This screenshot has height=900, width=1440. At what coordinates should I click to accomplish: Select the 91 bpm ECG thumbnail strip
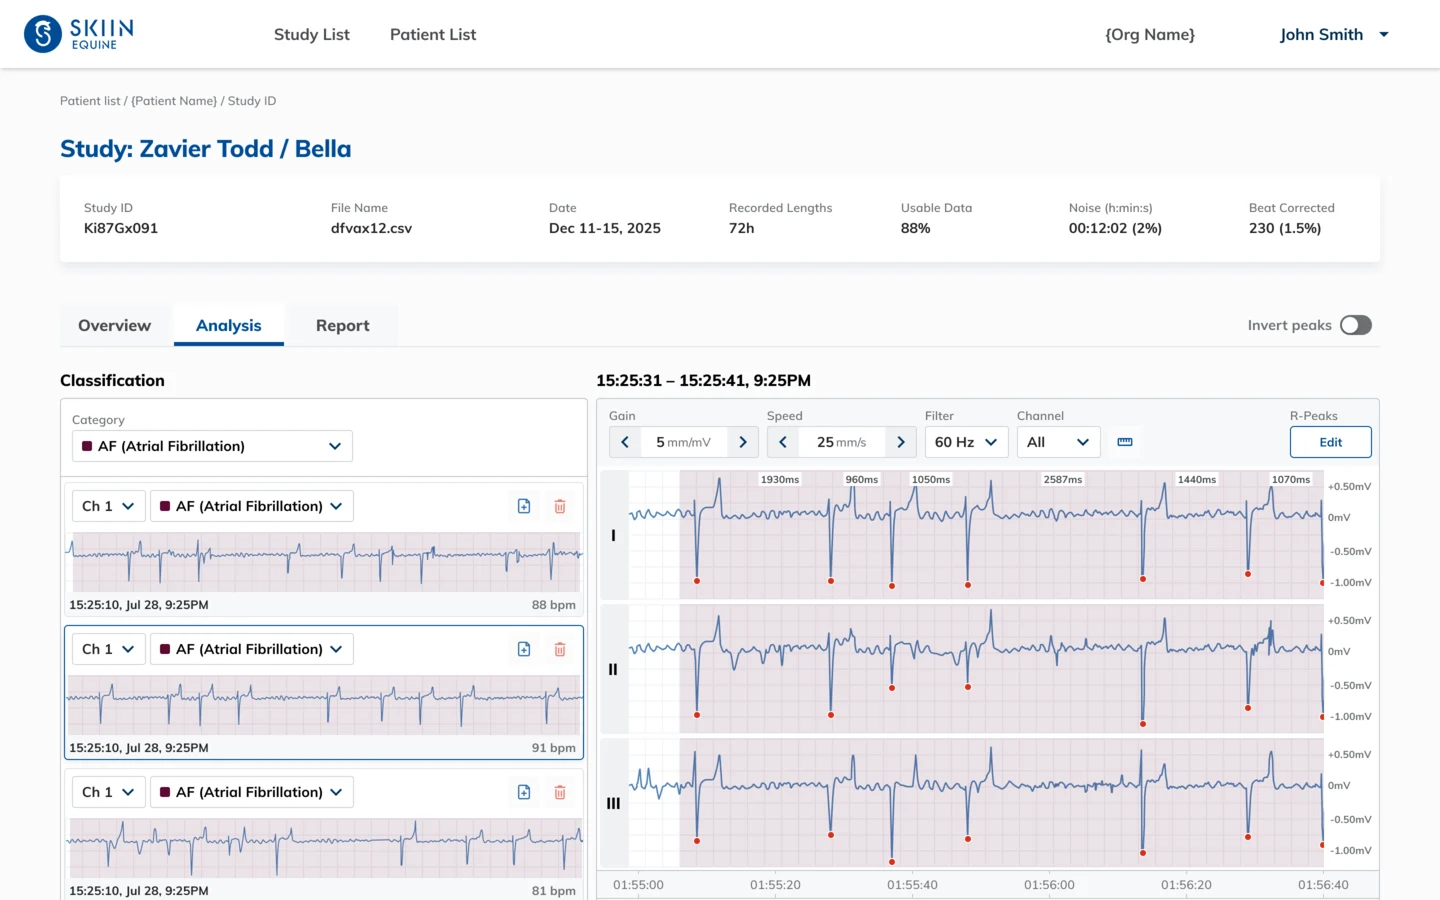coord(324,705)
